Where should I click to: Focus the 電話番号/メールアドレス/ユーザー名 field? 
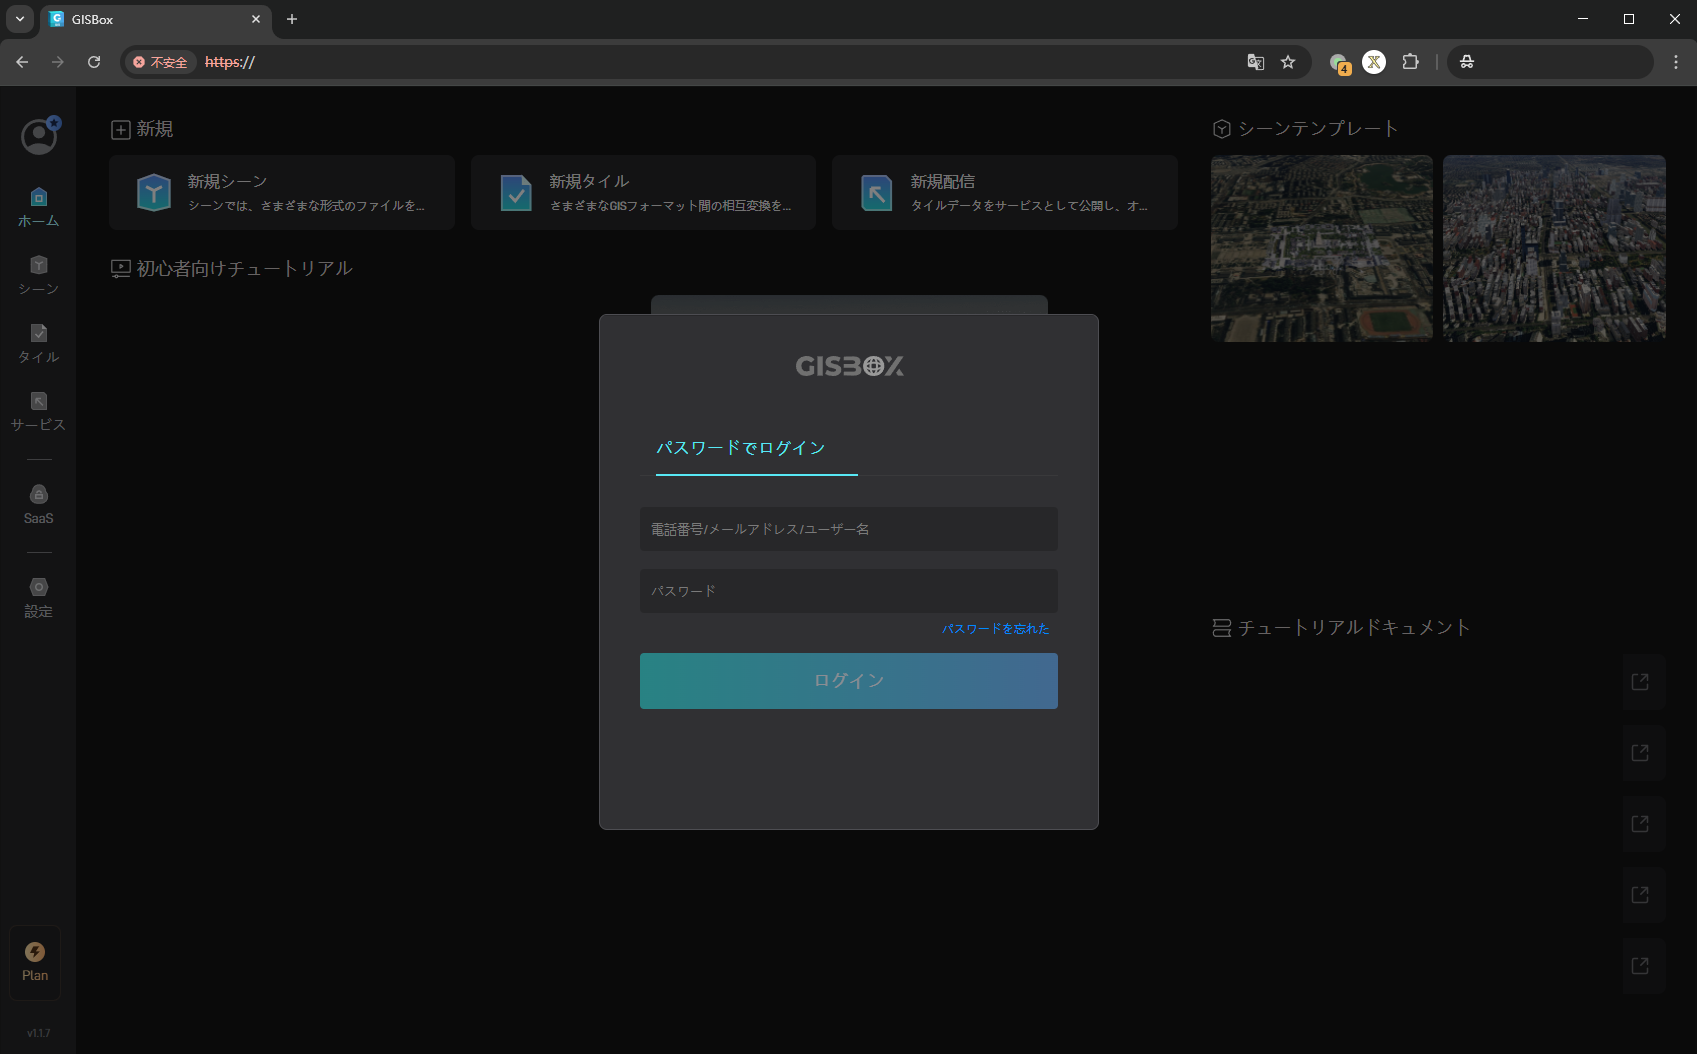point(848,529)
